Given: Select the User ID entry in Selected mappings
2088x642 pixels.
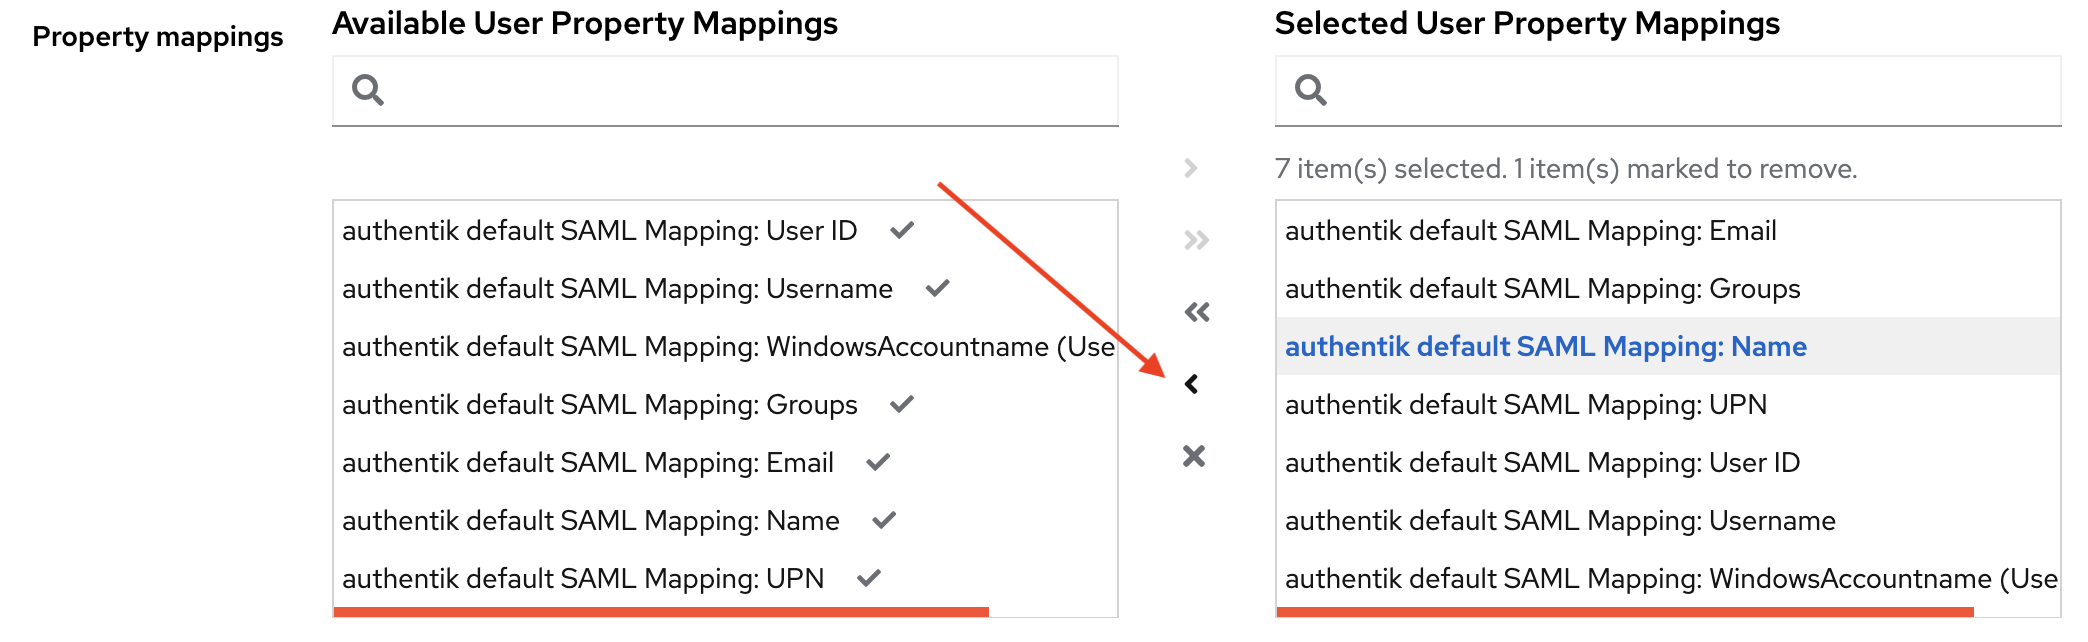Looking at the screenshot, I should 1668,463.
